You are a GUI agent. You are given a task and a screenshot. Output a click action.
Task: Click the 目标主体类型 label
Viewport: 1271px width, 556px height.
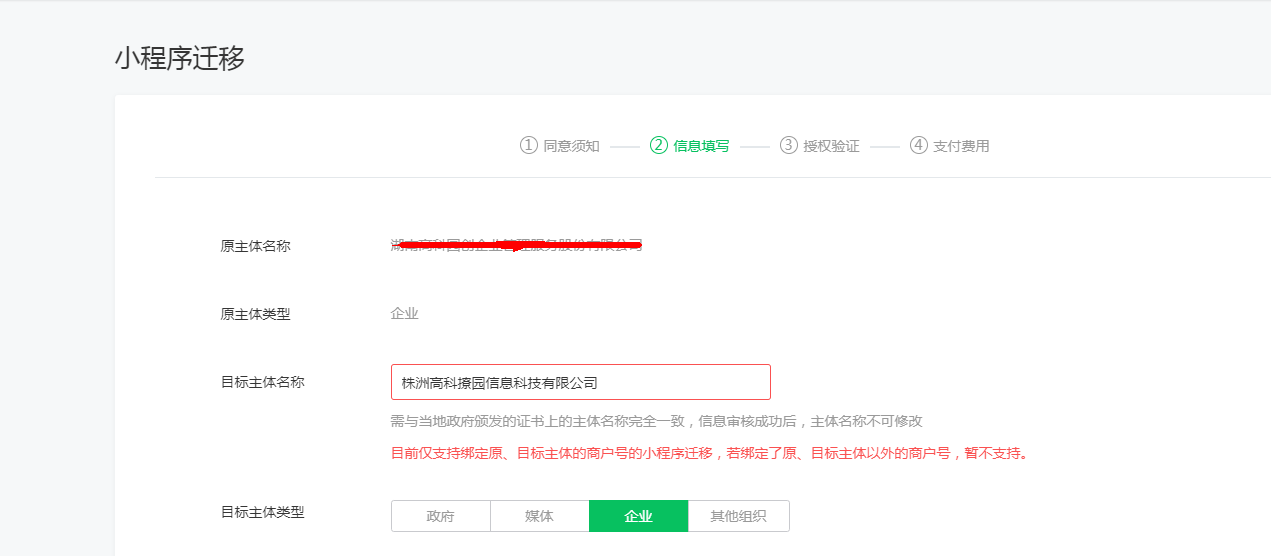pyautogui.click(x=262, y=512)
